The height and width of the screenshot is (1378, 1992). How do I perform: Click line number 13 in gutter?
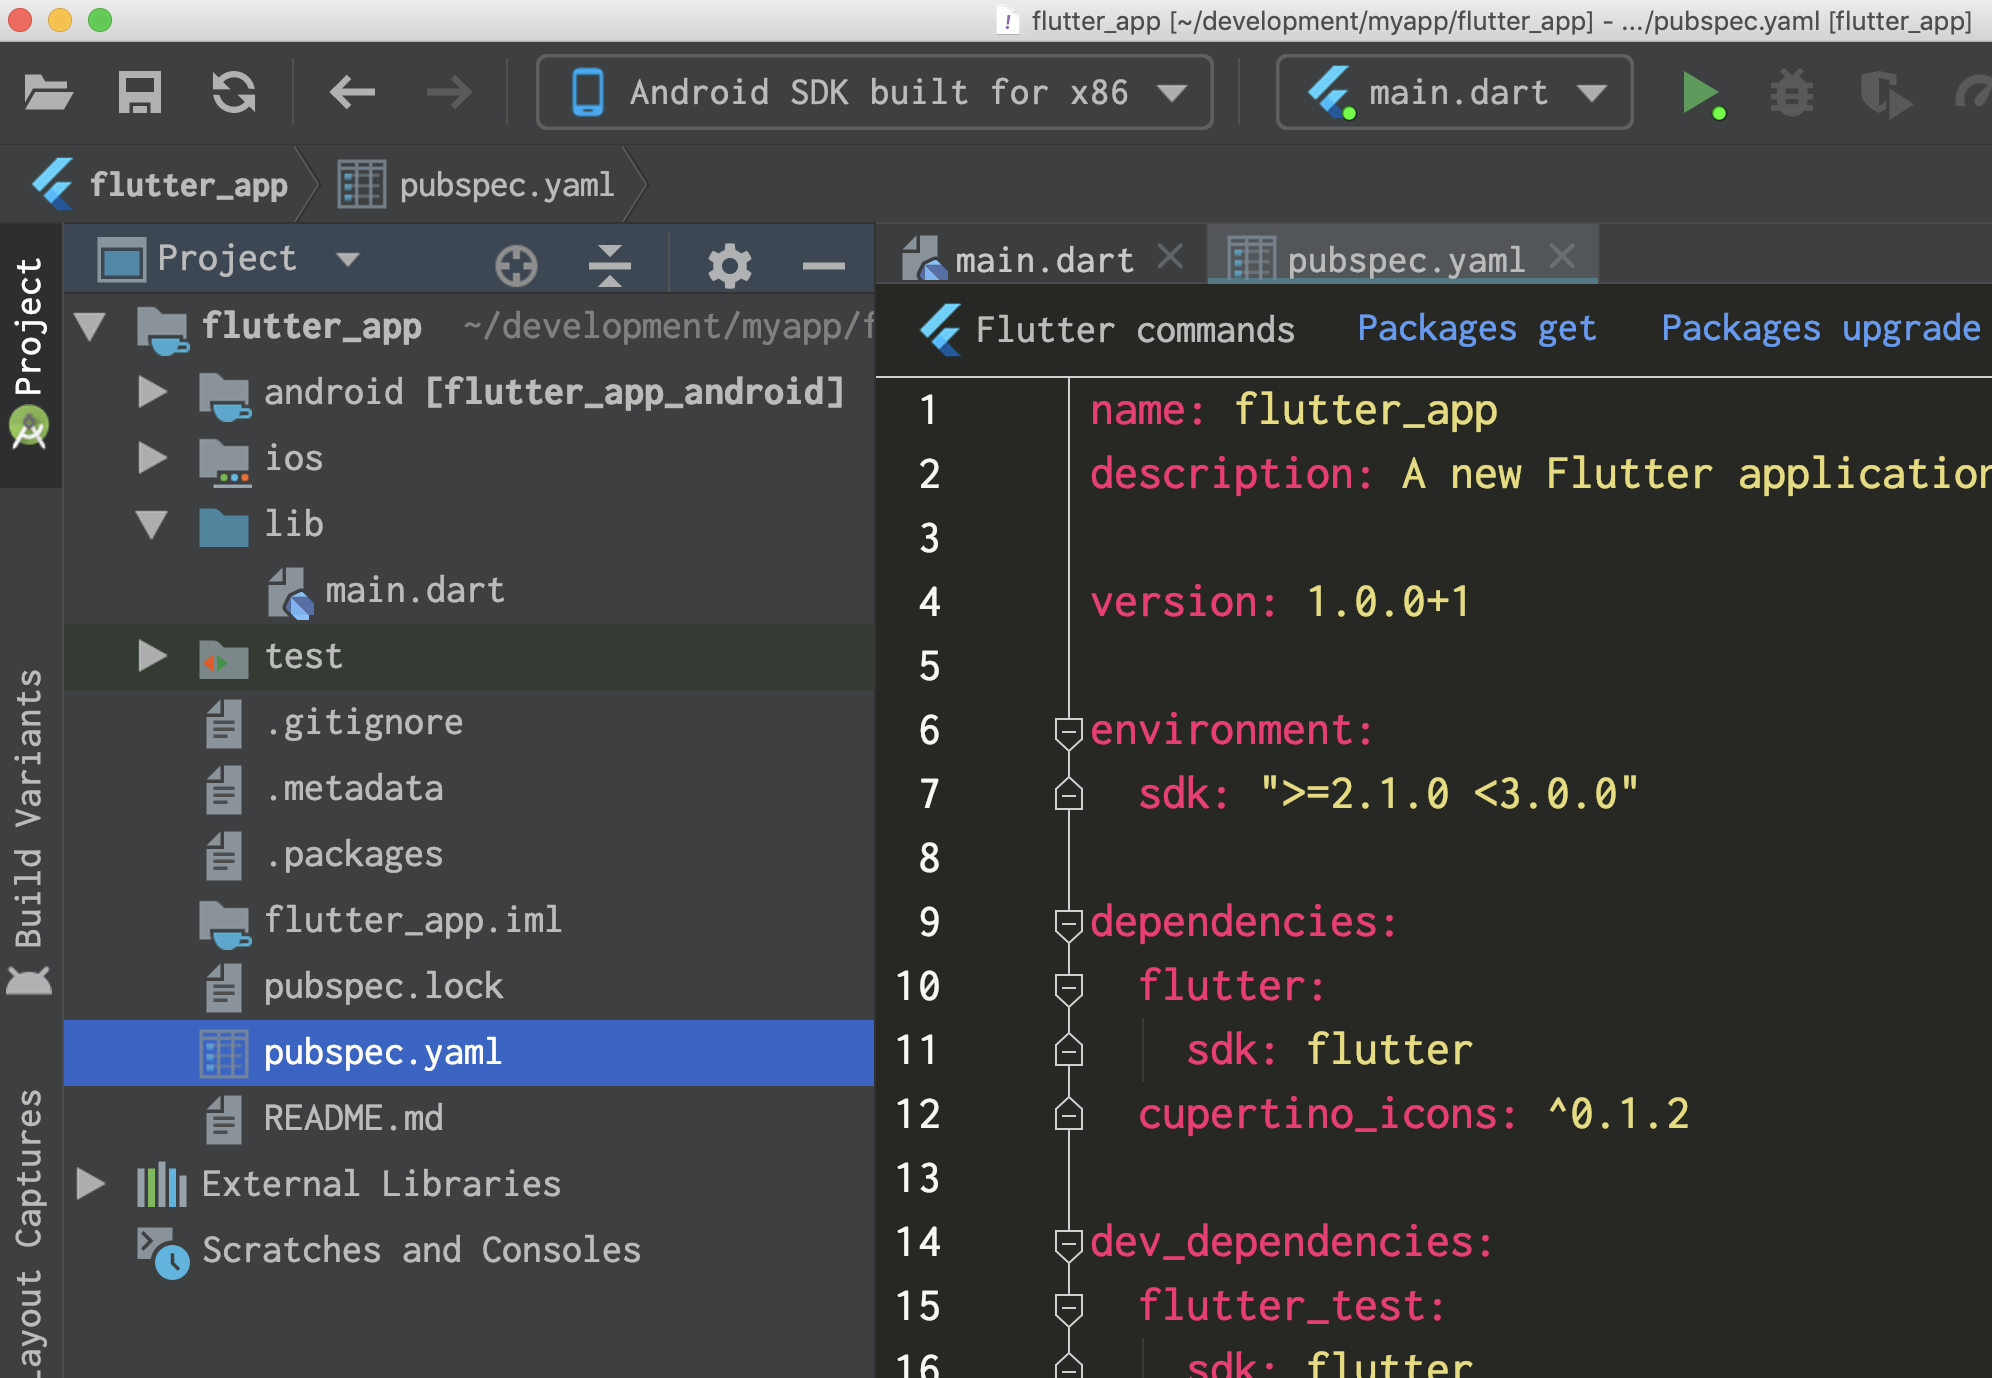pos(918,1178)
